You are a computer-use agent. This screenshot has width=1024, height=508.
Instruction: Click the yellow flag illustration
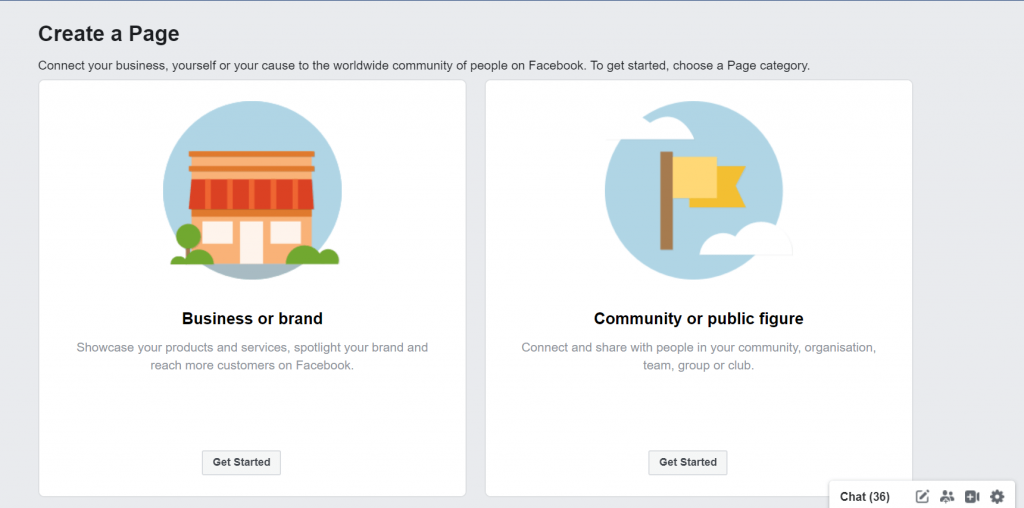(x=706, y=181)
